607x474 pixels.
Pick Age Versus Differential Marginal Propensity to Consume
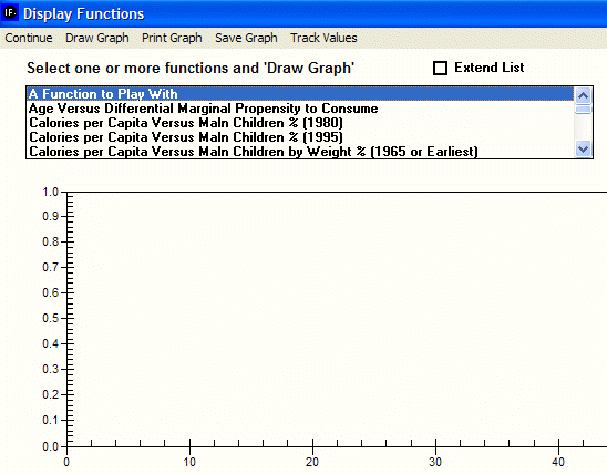(203, 108)
